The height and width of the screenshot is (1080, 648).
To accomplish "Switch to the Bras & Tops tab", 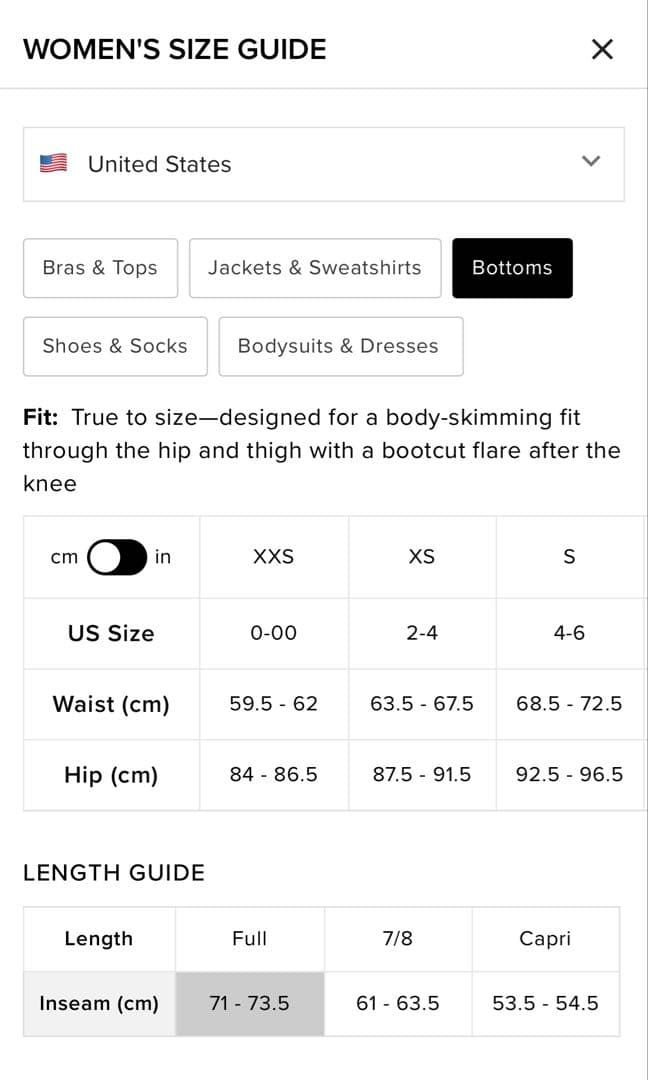I will coord(100,268).
